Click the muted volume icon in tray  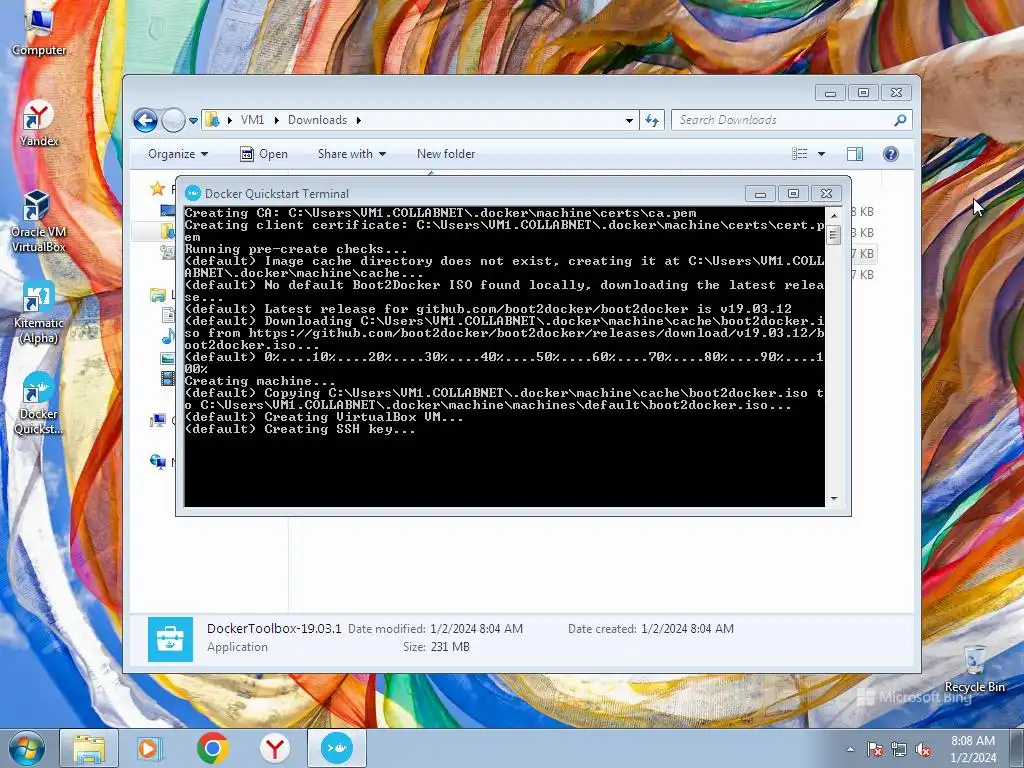[923, 749]
